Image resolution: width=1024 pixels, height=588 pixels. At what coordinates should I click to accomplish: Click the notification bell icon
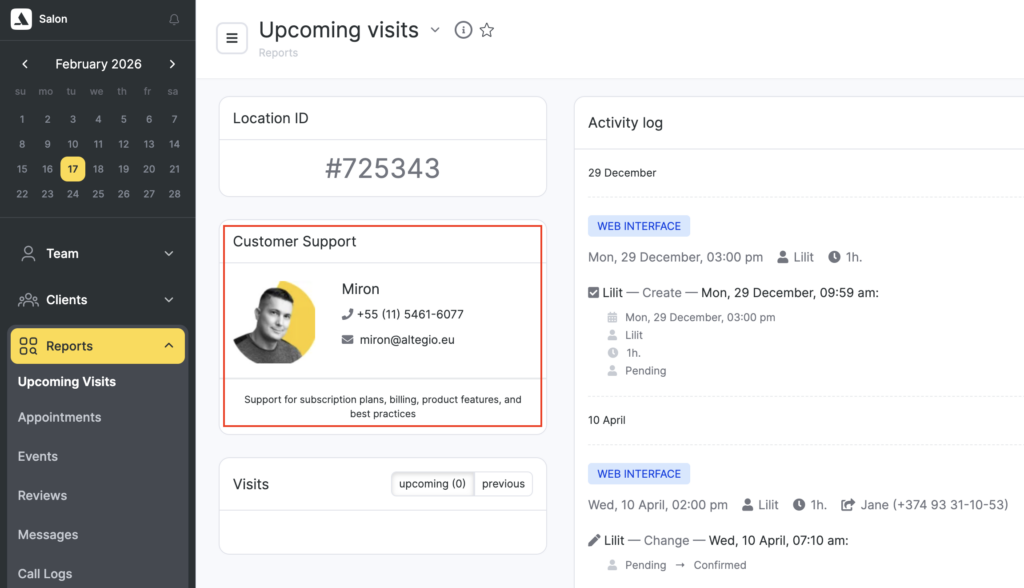175,20
